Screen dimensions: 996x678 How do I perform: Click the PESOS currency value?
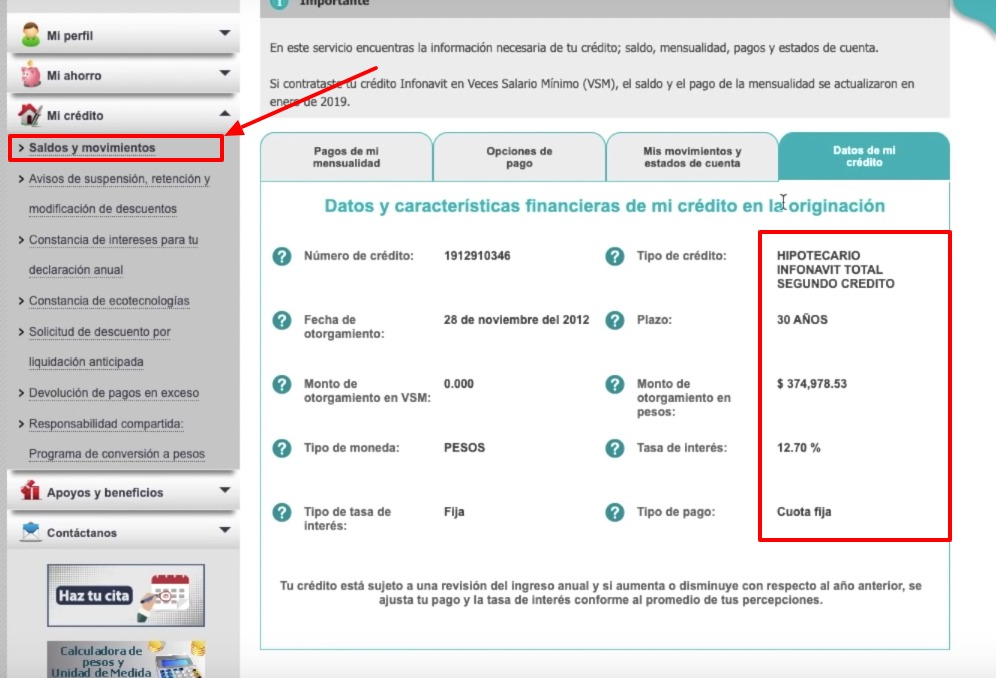pos(464,447)
